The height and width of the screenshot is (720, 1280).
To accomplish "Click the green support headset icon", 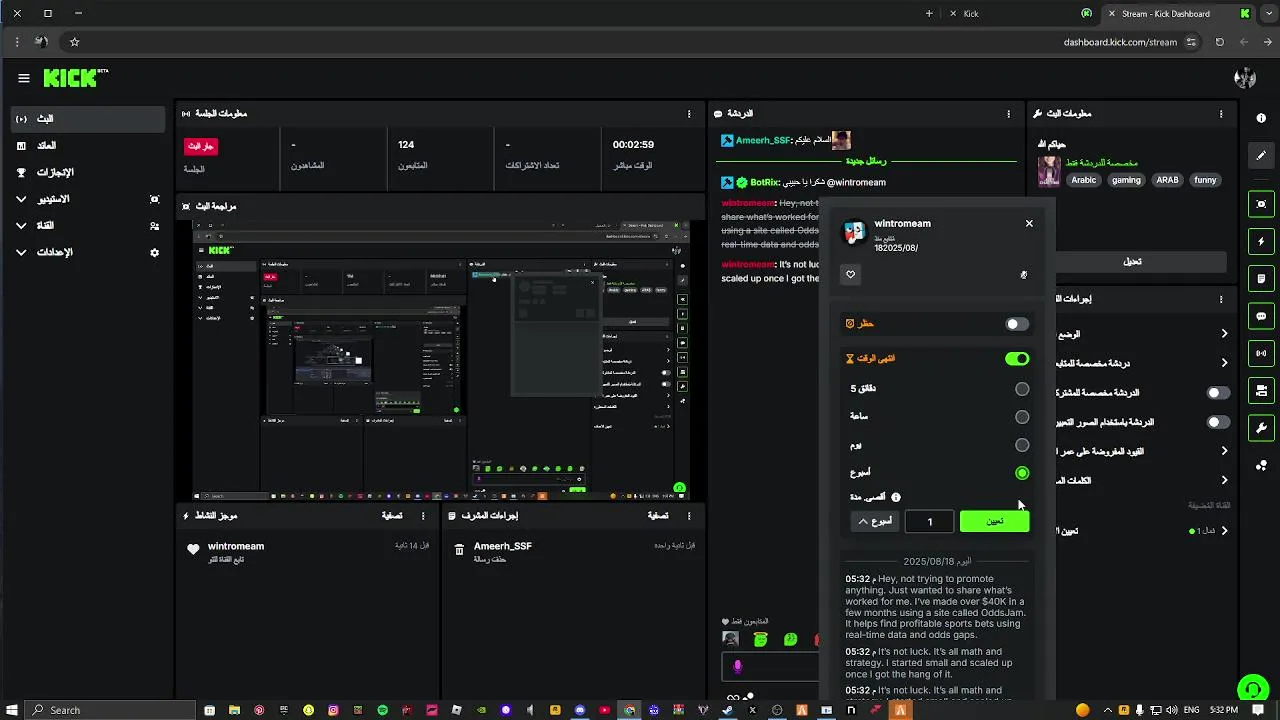I will point(1253,690).
